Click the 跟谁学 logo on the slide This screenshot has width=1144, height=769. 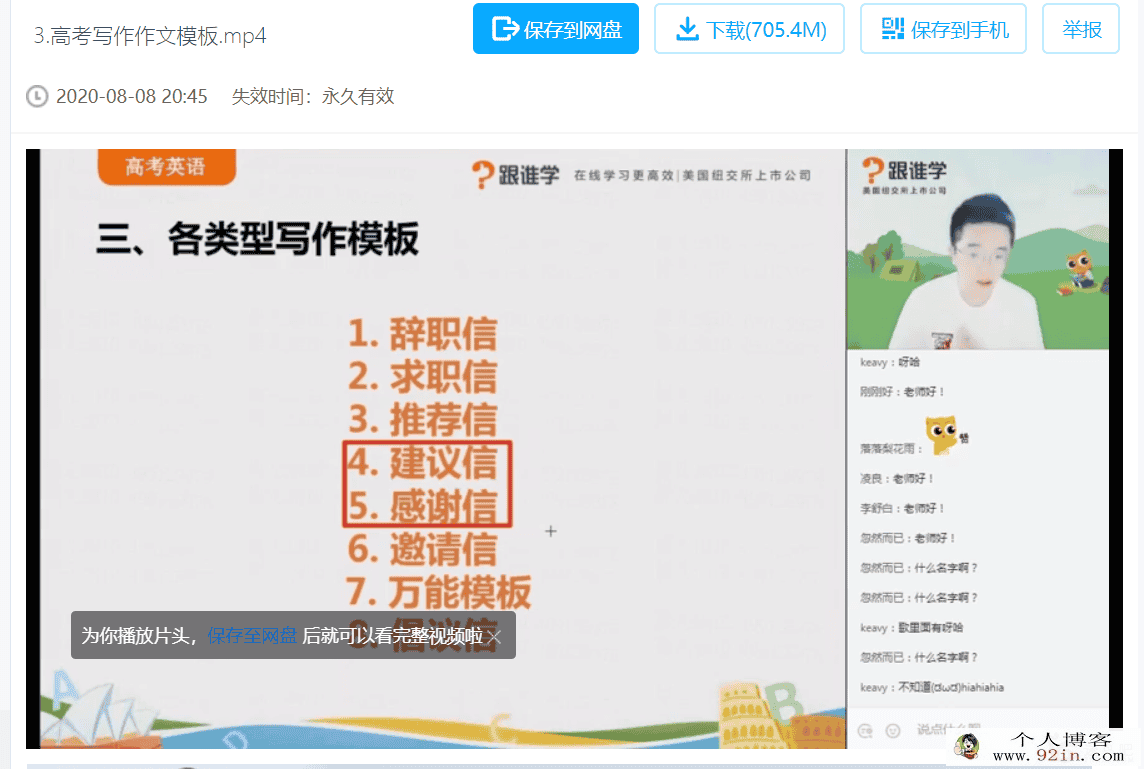click(x=516, y=175)
